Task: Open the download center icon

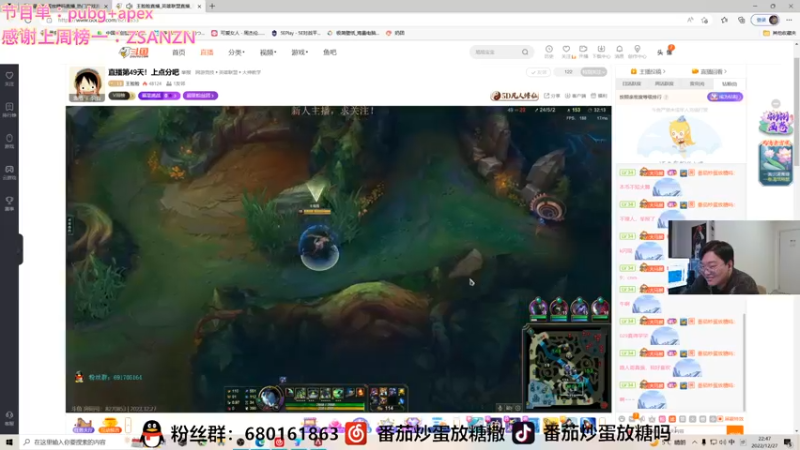Action: [601, 51]
